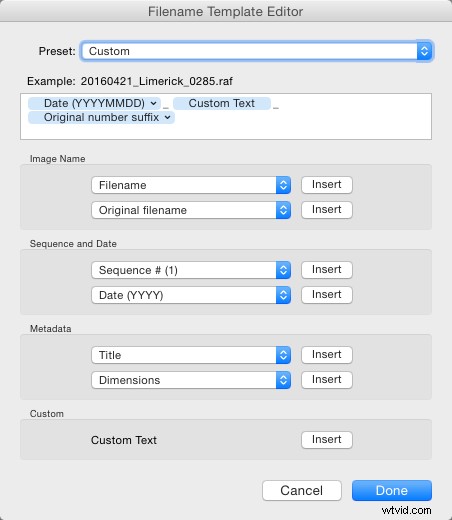This screenshot has height=520, width=452.
Task: Open the Filename dropdown under Image Name
Action: 191,185
